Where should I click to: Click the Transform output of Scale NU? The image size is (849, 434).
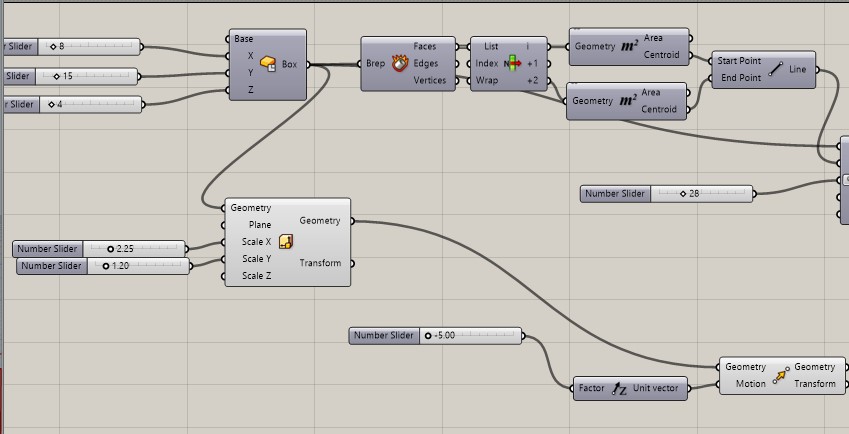(x=321, y=263)
